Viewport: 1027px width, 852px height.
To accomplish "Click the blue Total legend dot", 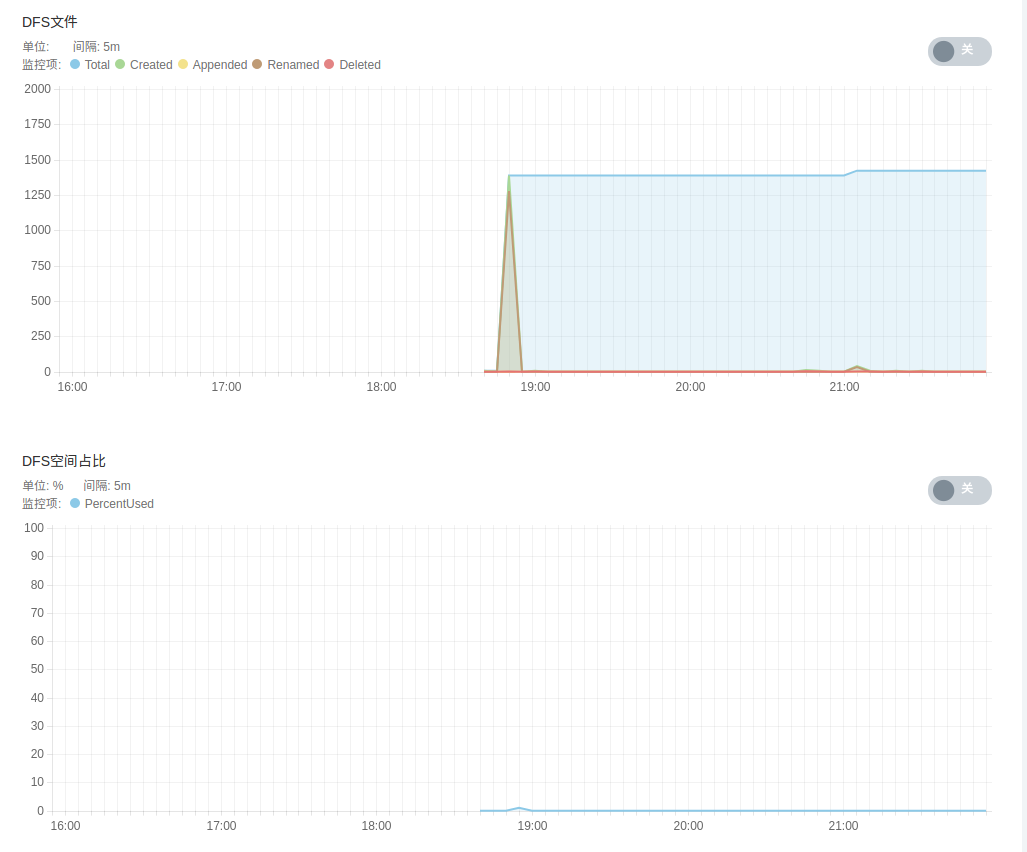I will point(75,64).
